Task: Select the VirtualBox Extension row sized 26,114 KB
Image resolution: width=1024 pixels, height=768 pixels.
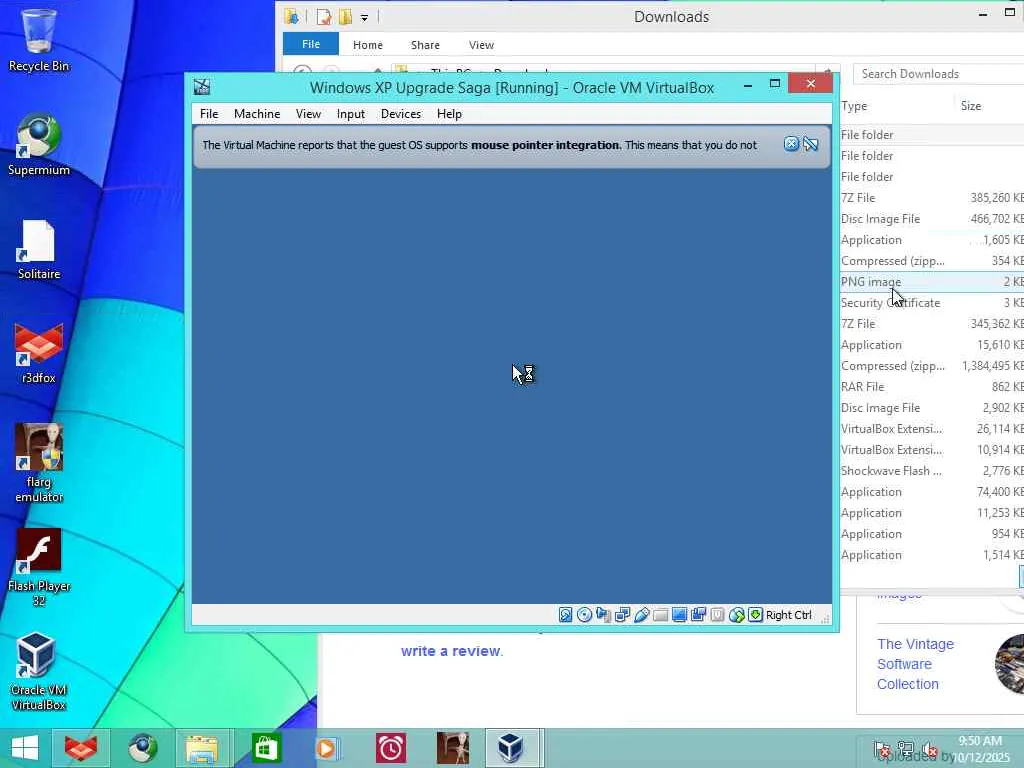Action: [932, 428]
